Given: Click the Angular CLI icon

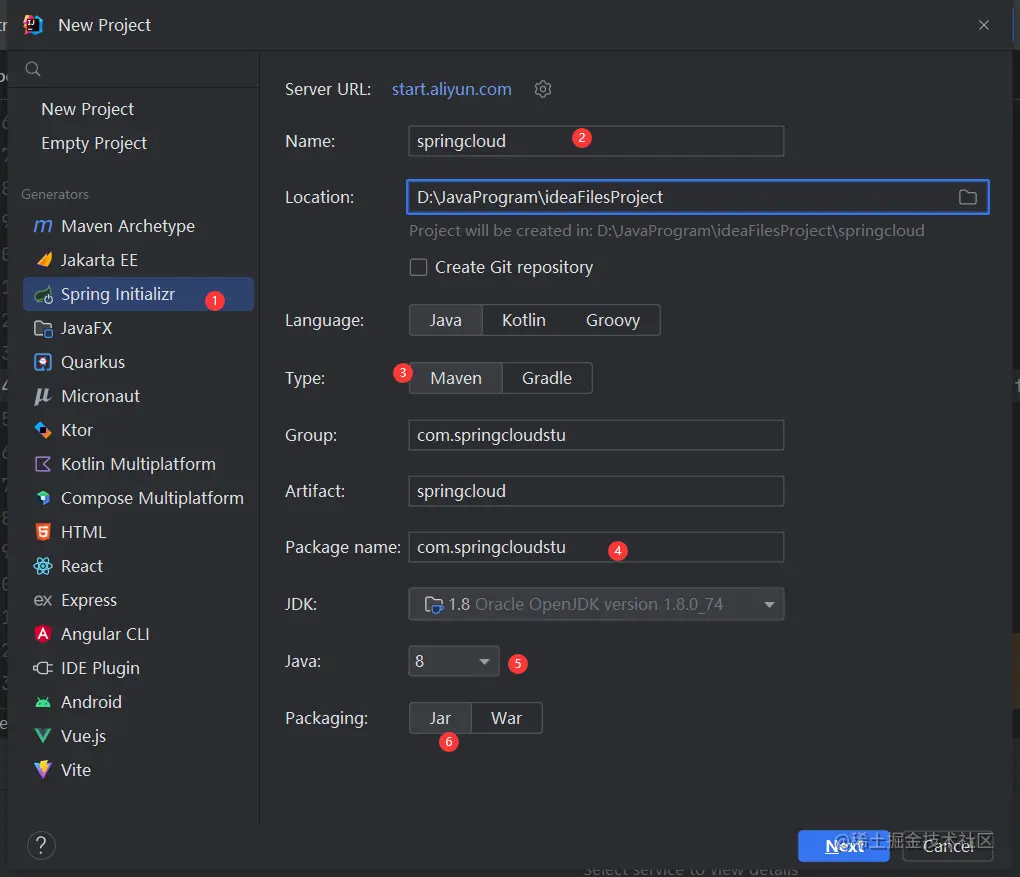Looking at the screenshot, I should [x=43, y=634].
